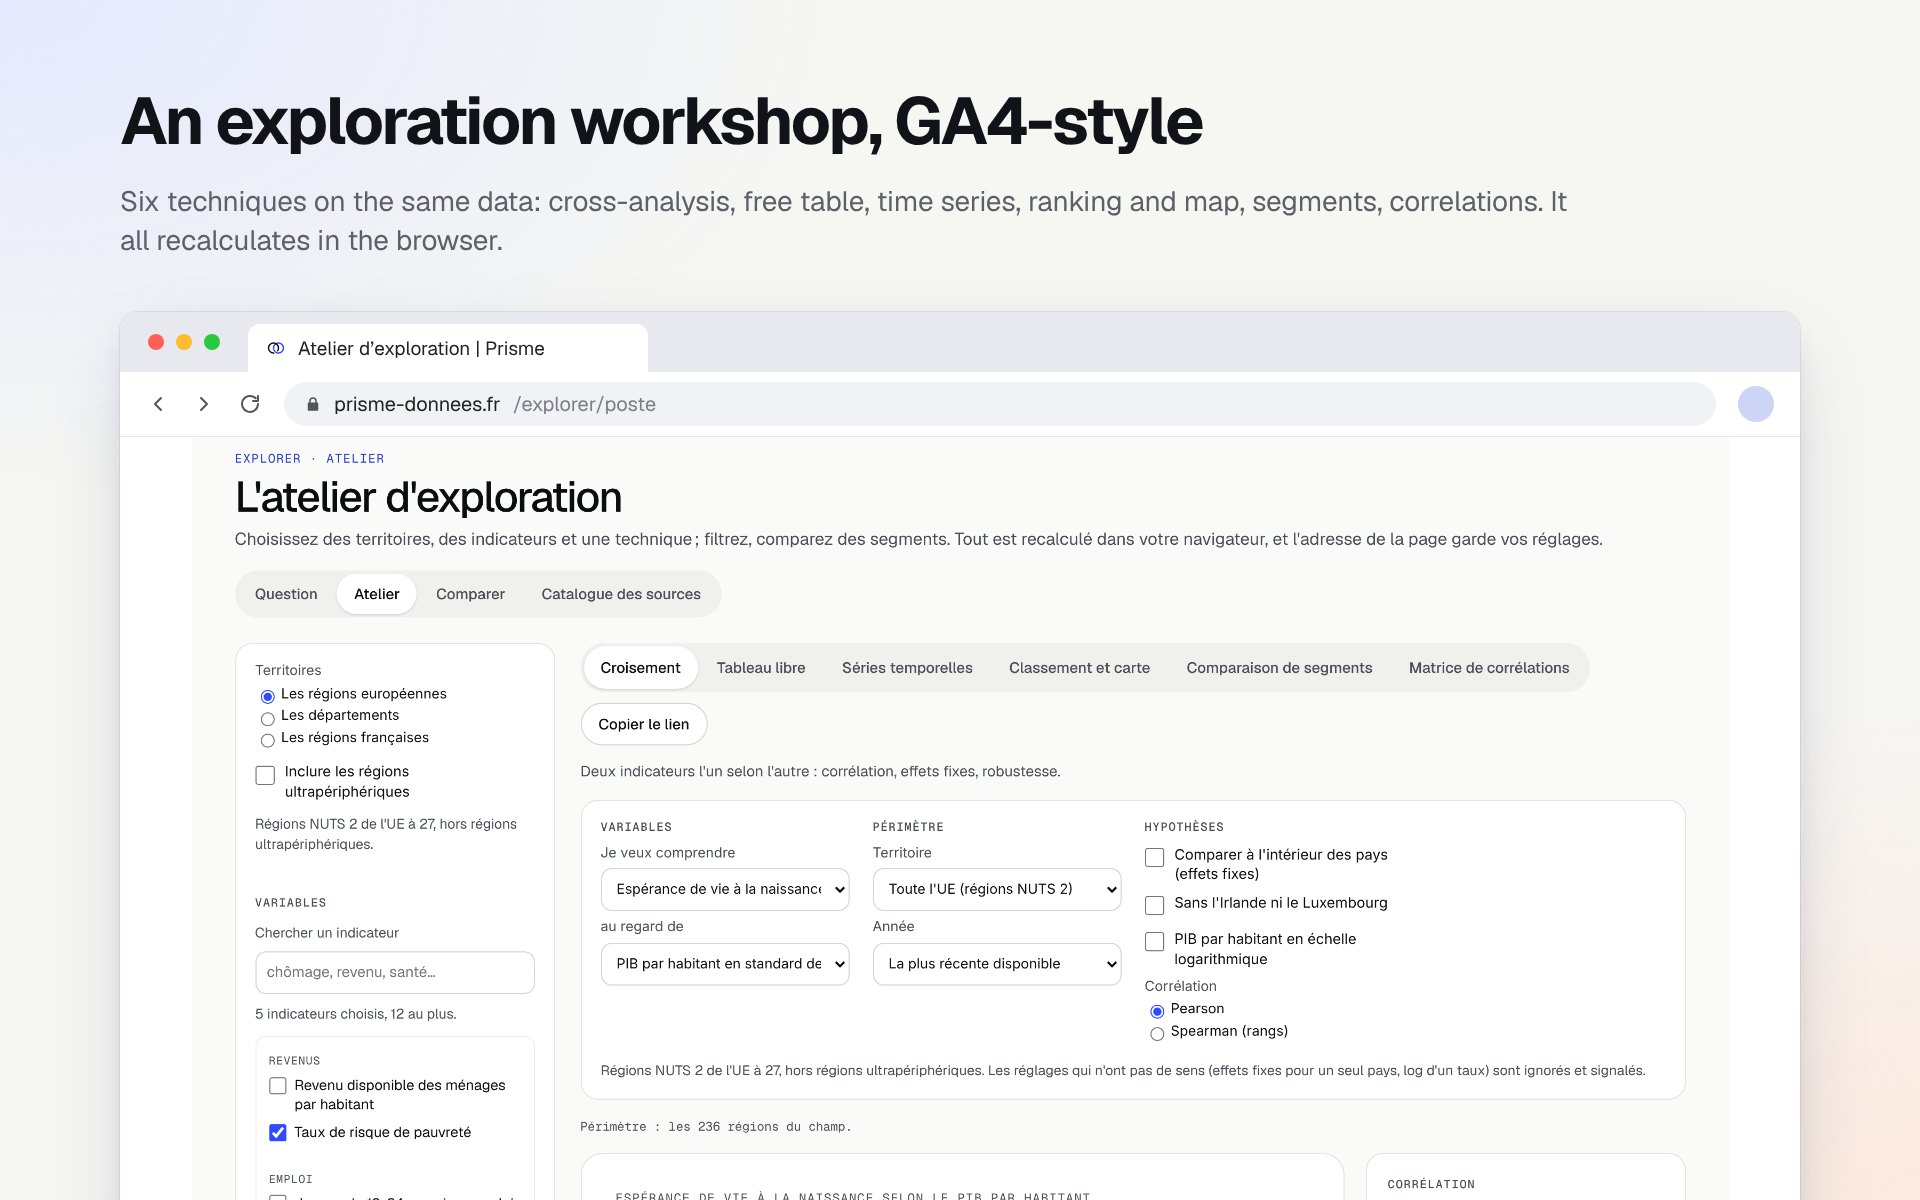The image size is (1920, 1200).
Task: Click the 'Chercher un indicateur' search field
Action: tap(395, 972)
